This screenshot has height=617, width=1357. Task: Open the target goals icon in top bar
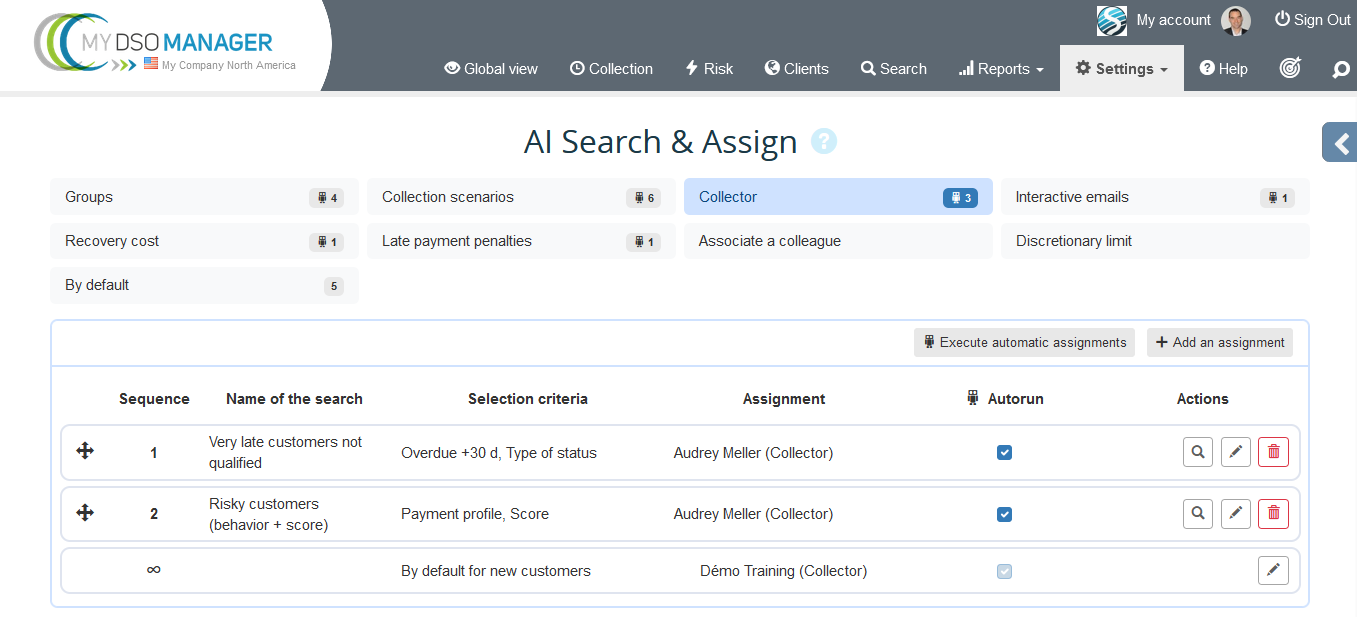pyautogui.click(x=1290, y=68)
